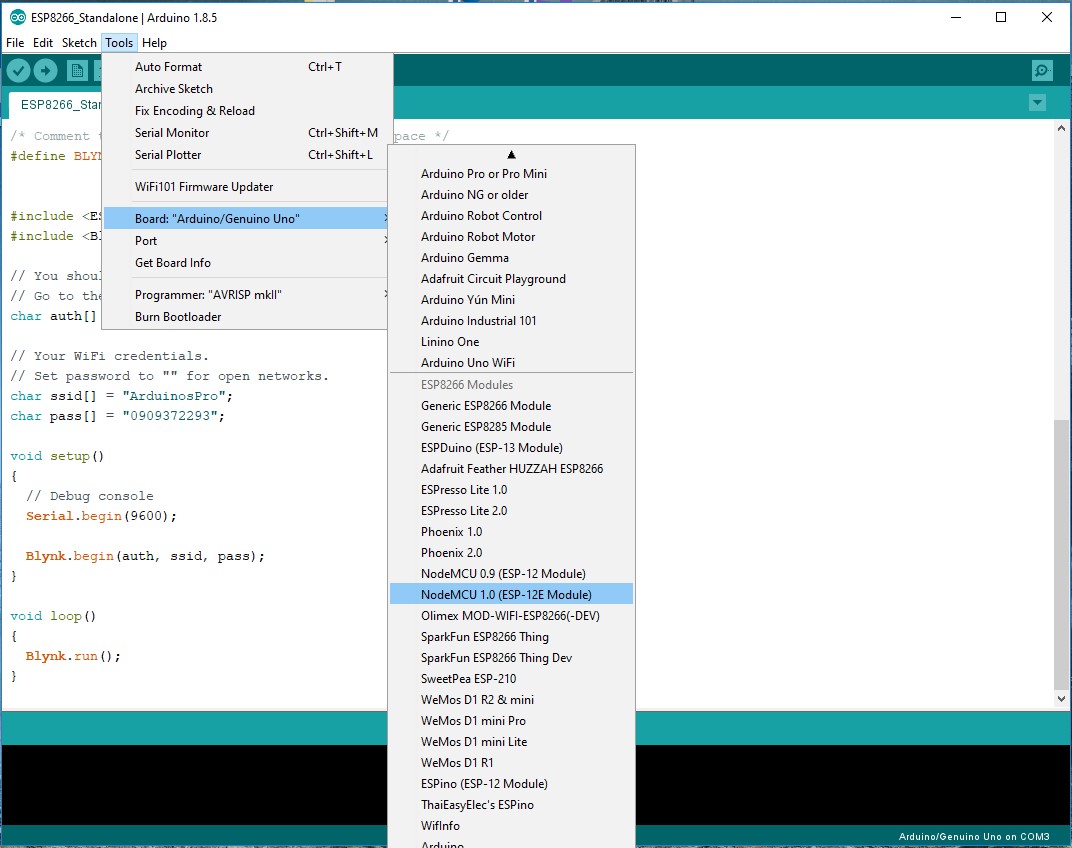Screen dimensions: 1072x848
Task: Expand the Board submenu arrow
Action: click(x=388, y=217)
